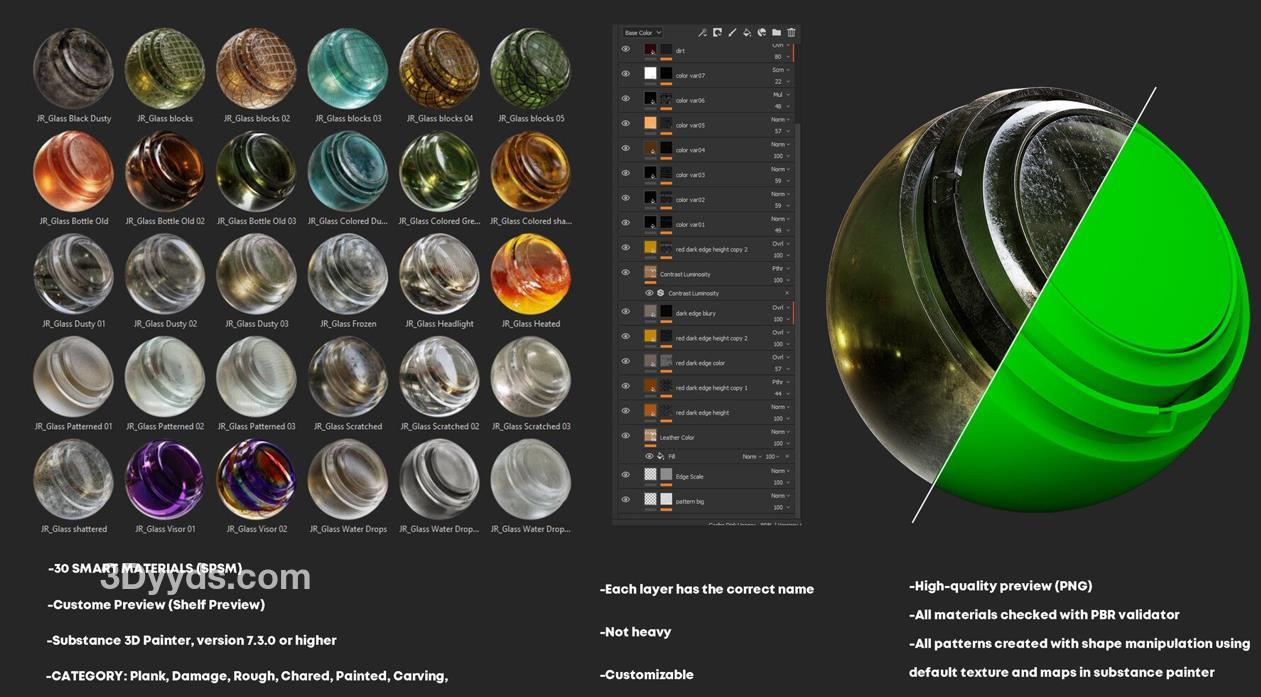Click the Add mask icon in layers toolbar
This screenshot has height=697, width=1261.
[x=717, y=33]
